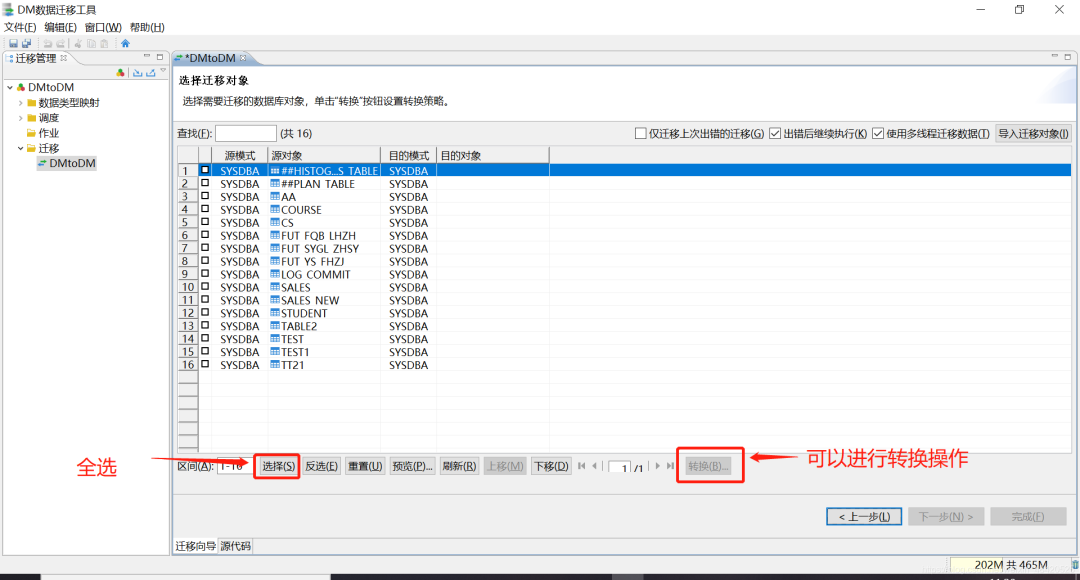Click the 预览(P)... button
1080x580 pixels.
click(x=413, y=466)
